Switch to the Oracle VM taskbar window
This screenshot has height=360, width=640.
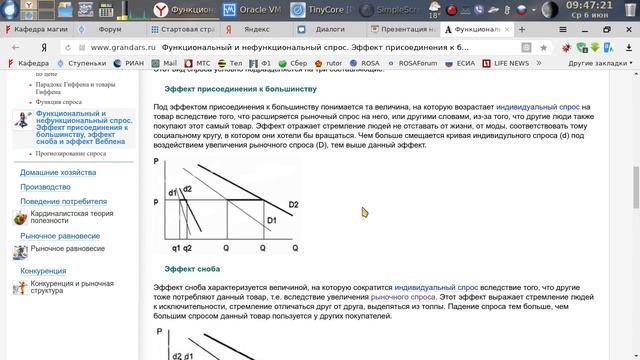pyautogui.click(x=252, y=10)
